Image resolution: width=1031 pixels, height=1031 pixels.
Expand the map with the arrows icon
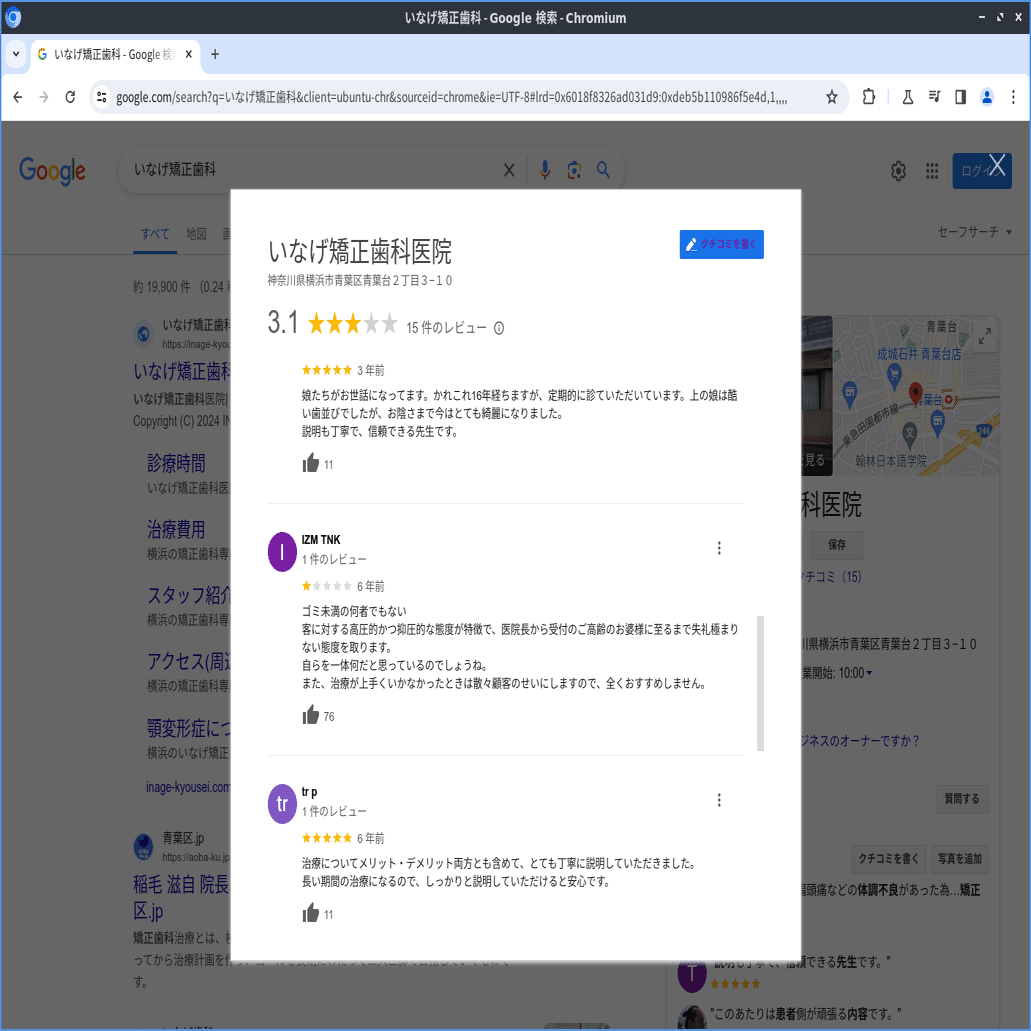(x=984, y=336)
